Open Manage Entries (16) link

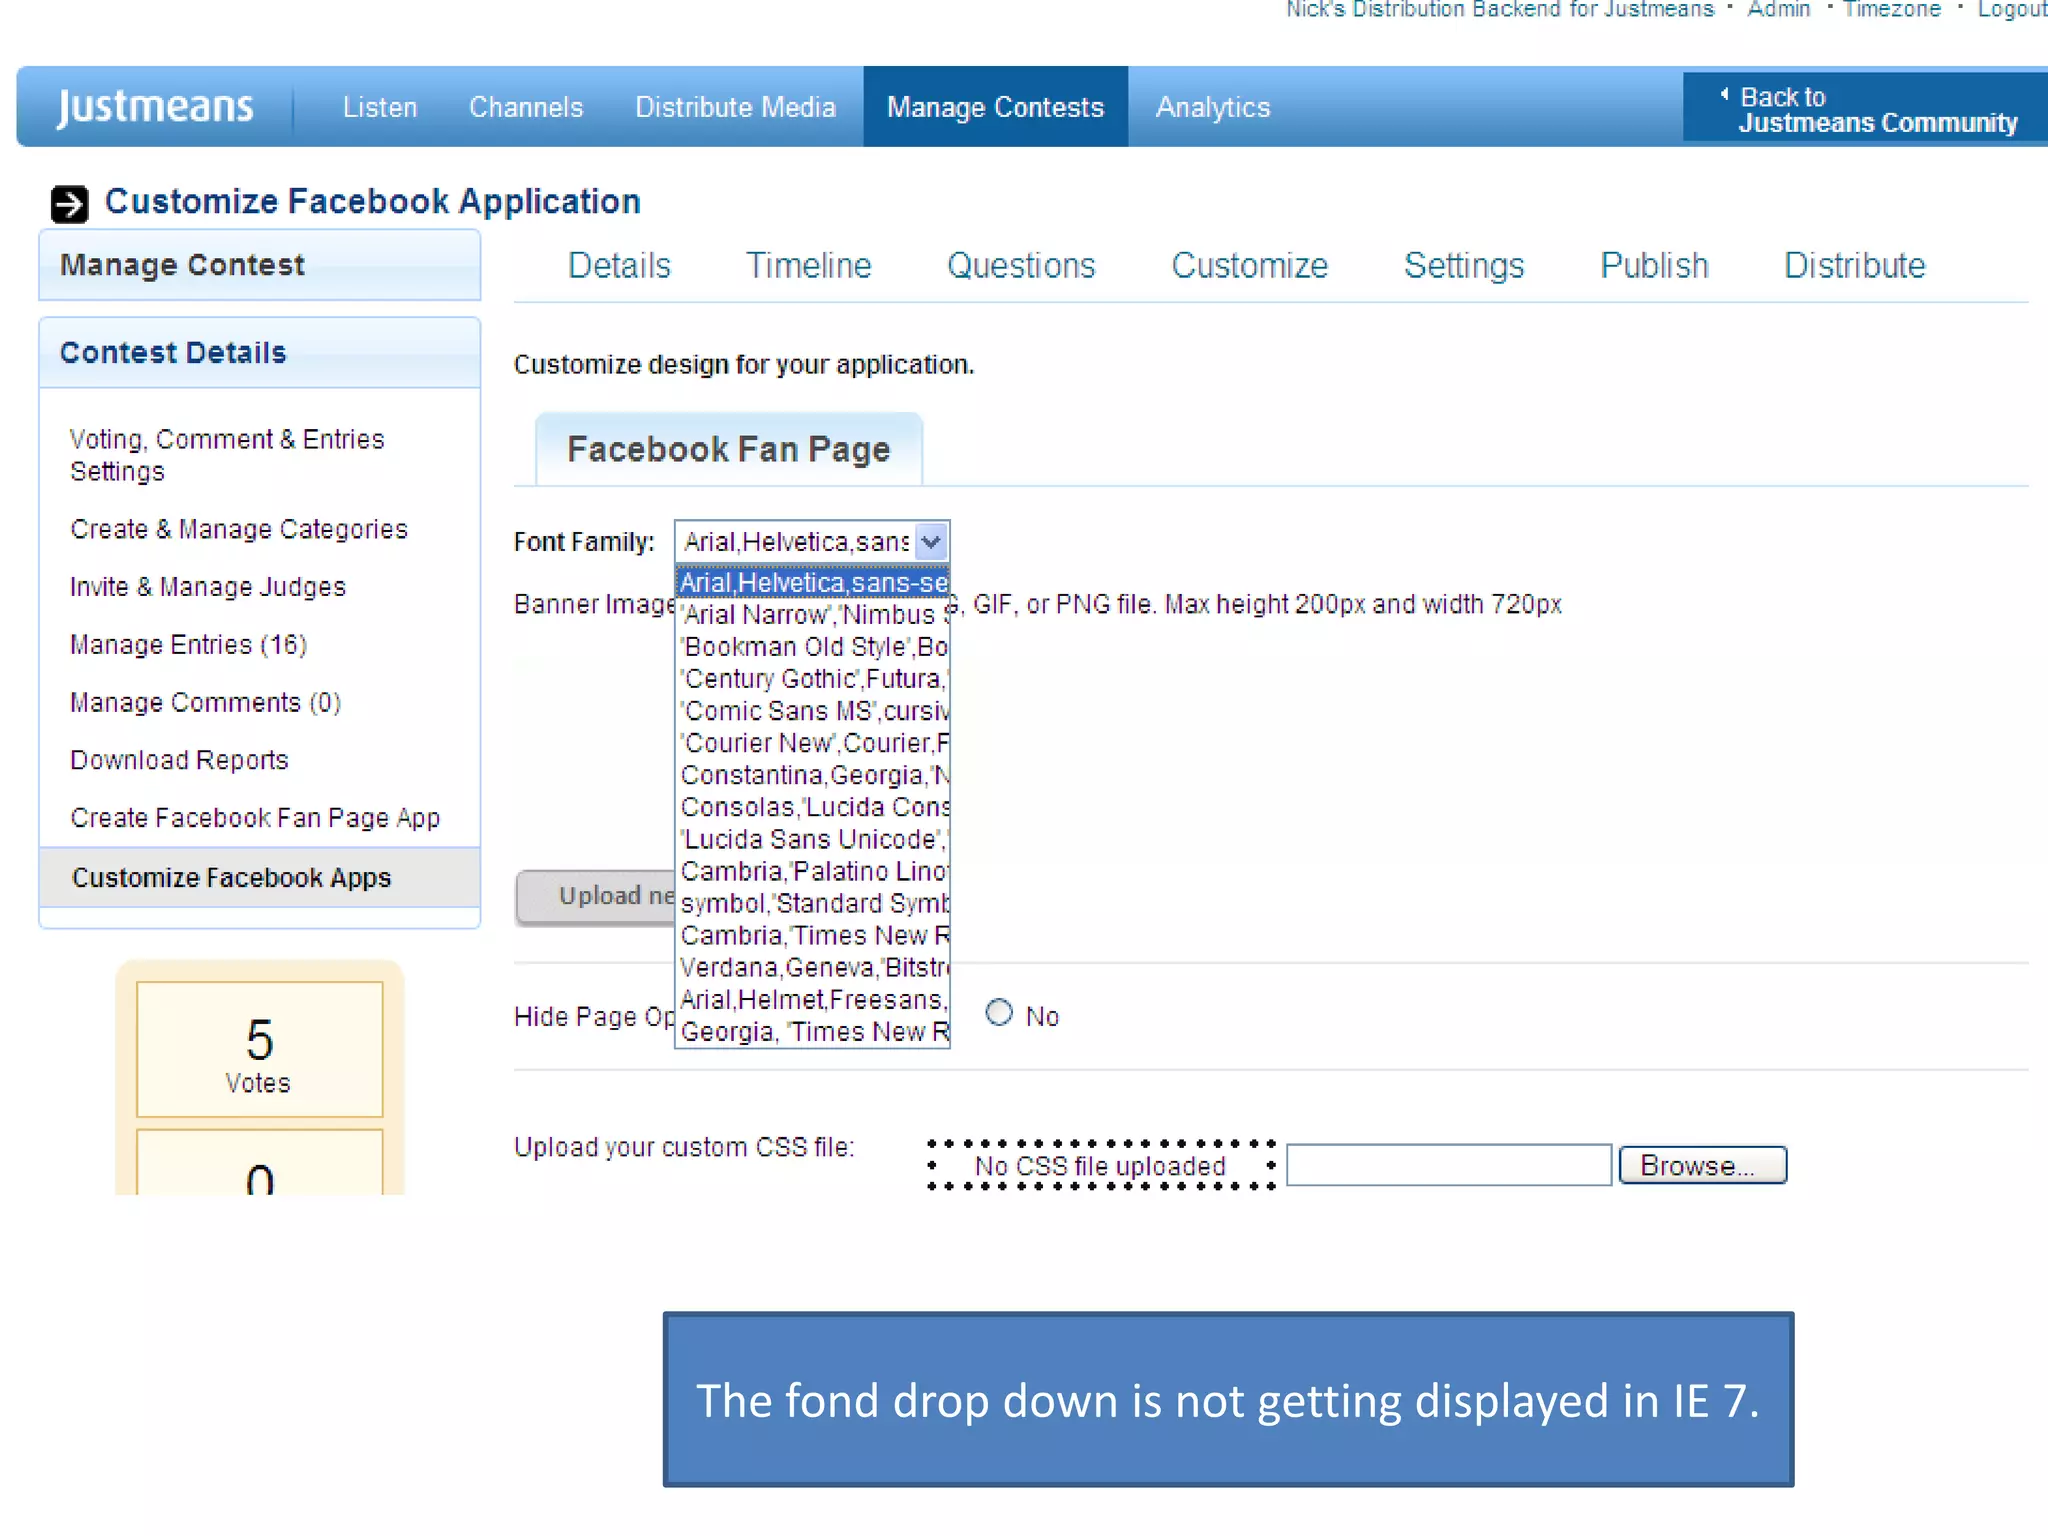point(188,645)
